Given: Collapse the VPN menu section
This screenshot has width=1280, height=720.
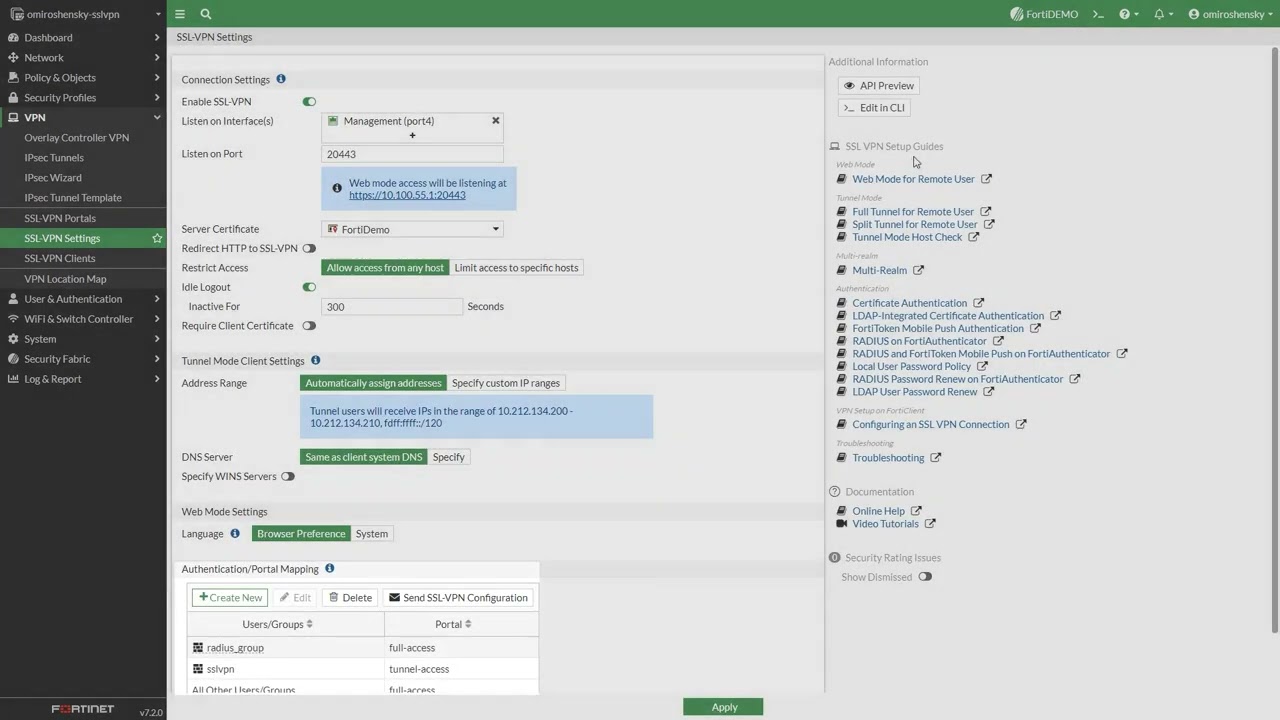Looking at the screenshot, I should click(x=83, y=117).
